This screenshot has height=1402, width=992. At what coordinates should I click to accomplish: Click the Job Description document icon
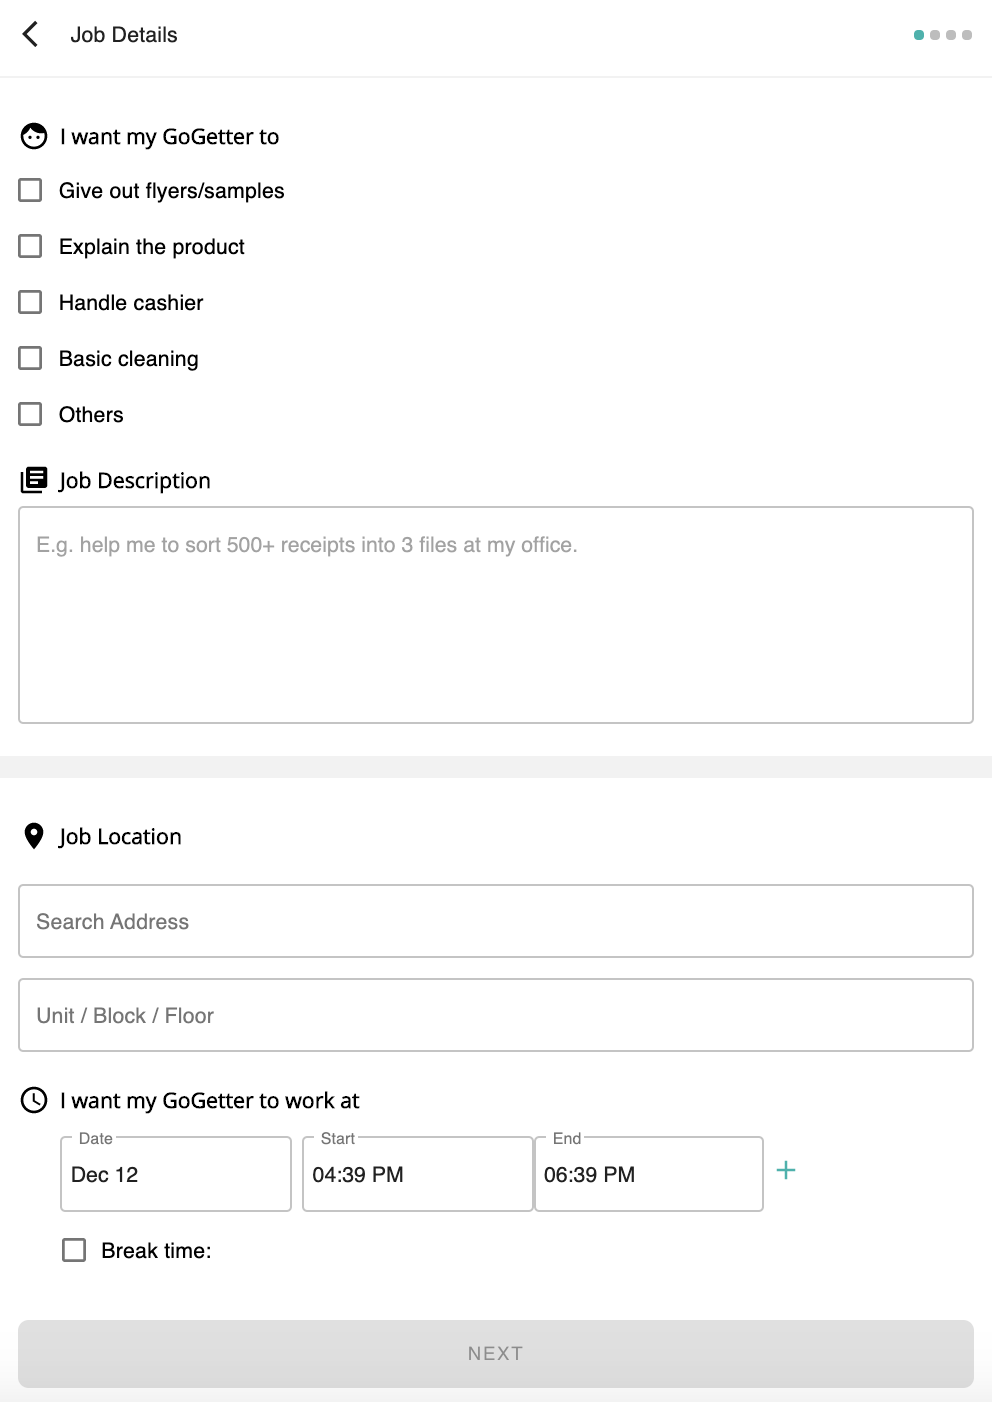(x=34, y=480)
